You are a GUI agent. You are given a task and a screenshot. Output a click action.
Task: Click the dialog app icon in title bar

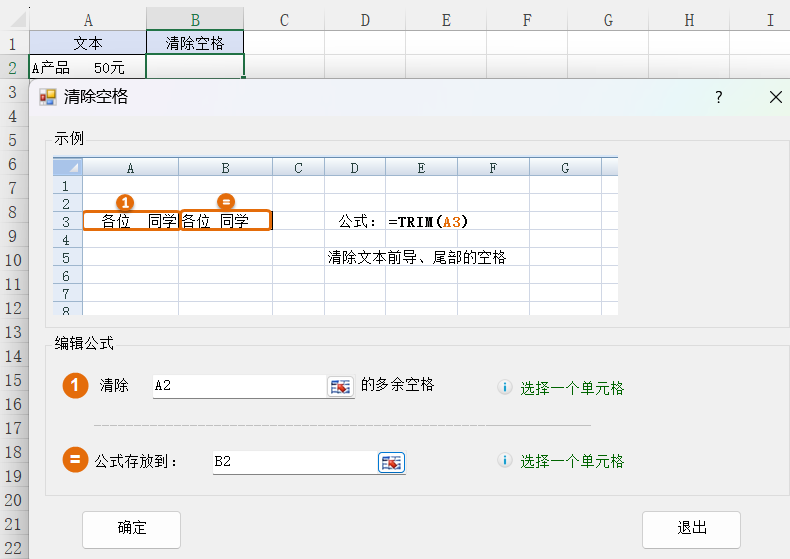pyautogui.click(x=47, y=97)
